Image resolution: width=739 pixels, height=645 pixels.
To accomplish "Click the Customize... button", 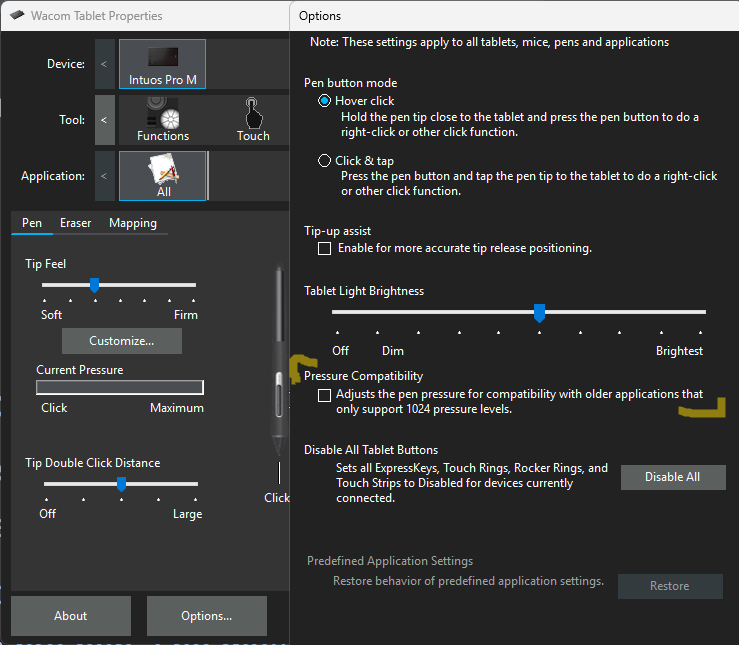I will 122,341.
